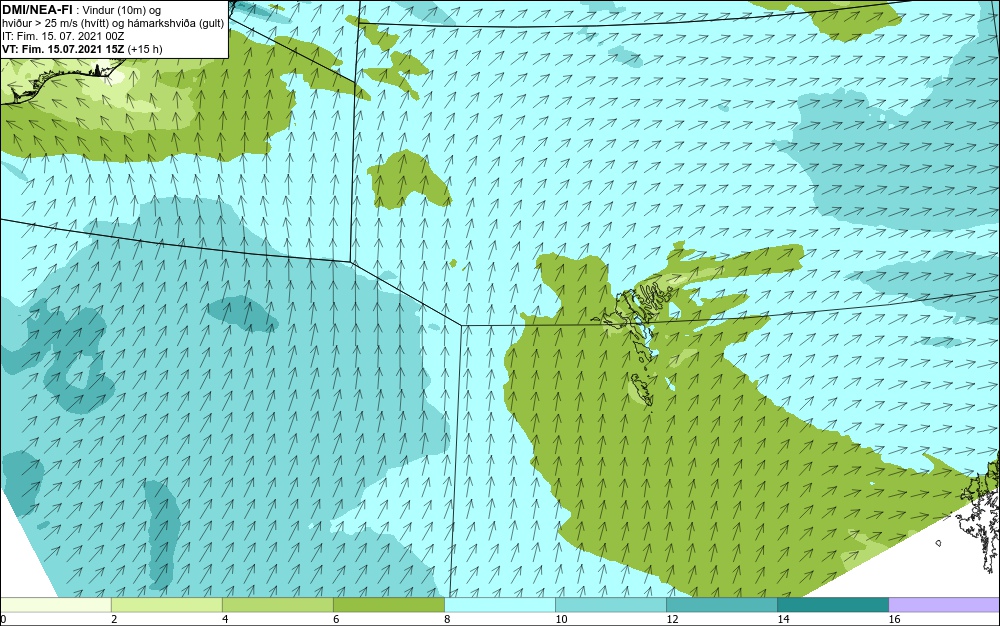The image size is (1000, 626).
Task: Click the 12–14 m/s teal legend swatch
Action: click(721, 605)
